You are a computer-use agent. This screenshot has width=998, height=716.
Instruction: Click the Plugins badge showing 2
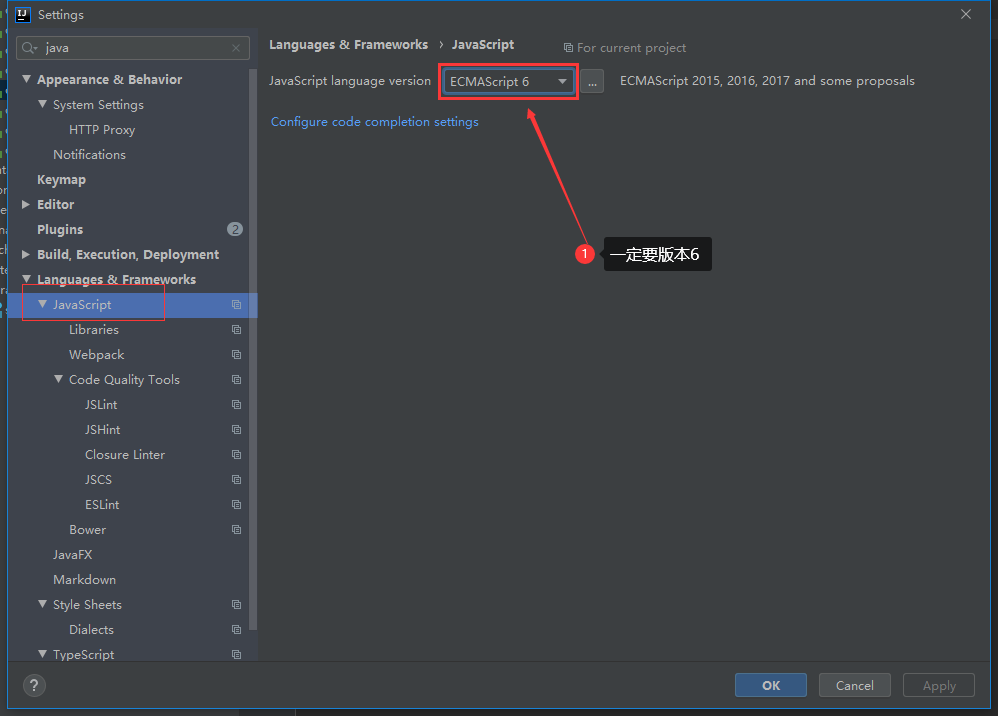[235, 229]
